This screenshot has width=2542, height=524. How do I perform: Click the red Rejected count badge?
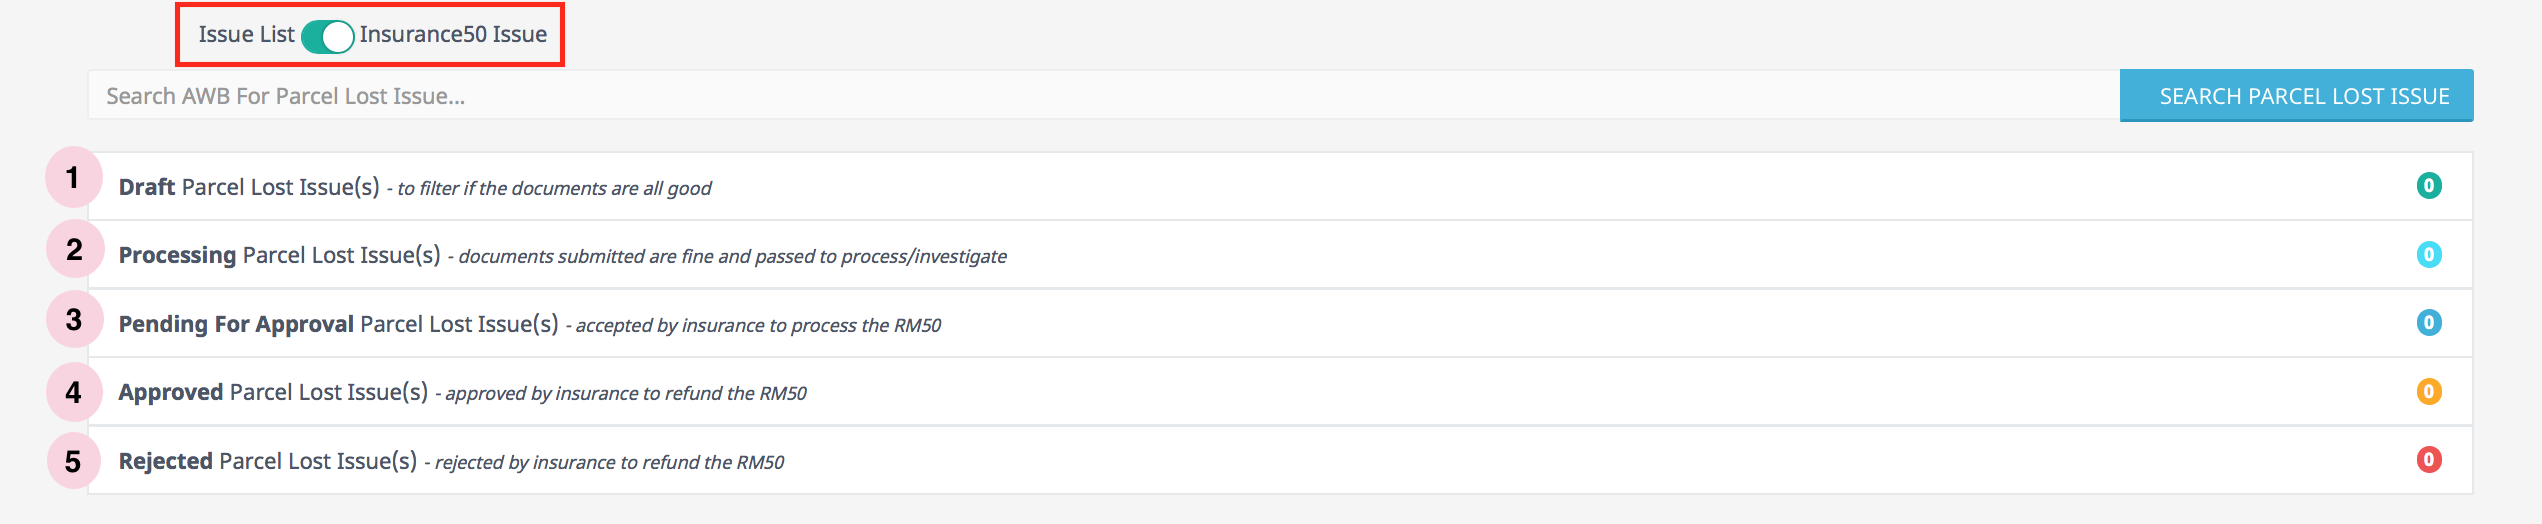(x=2428, y=460)
